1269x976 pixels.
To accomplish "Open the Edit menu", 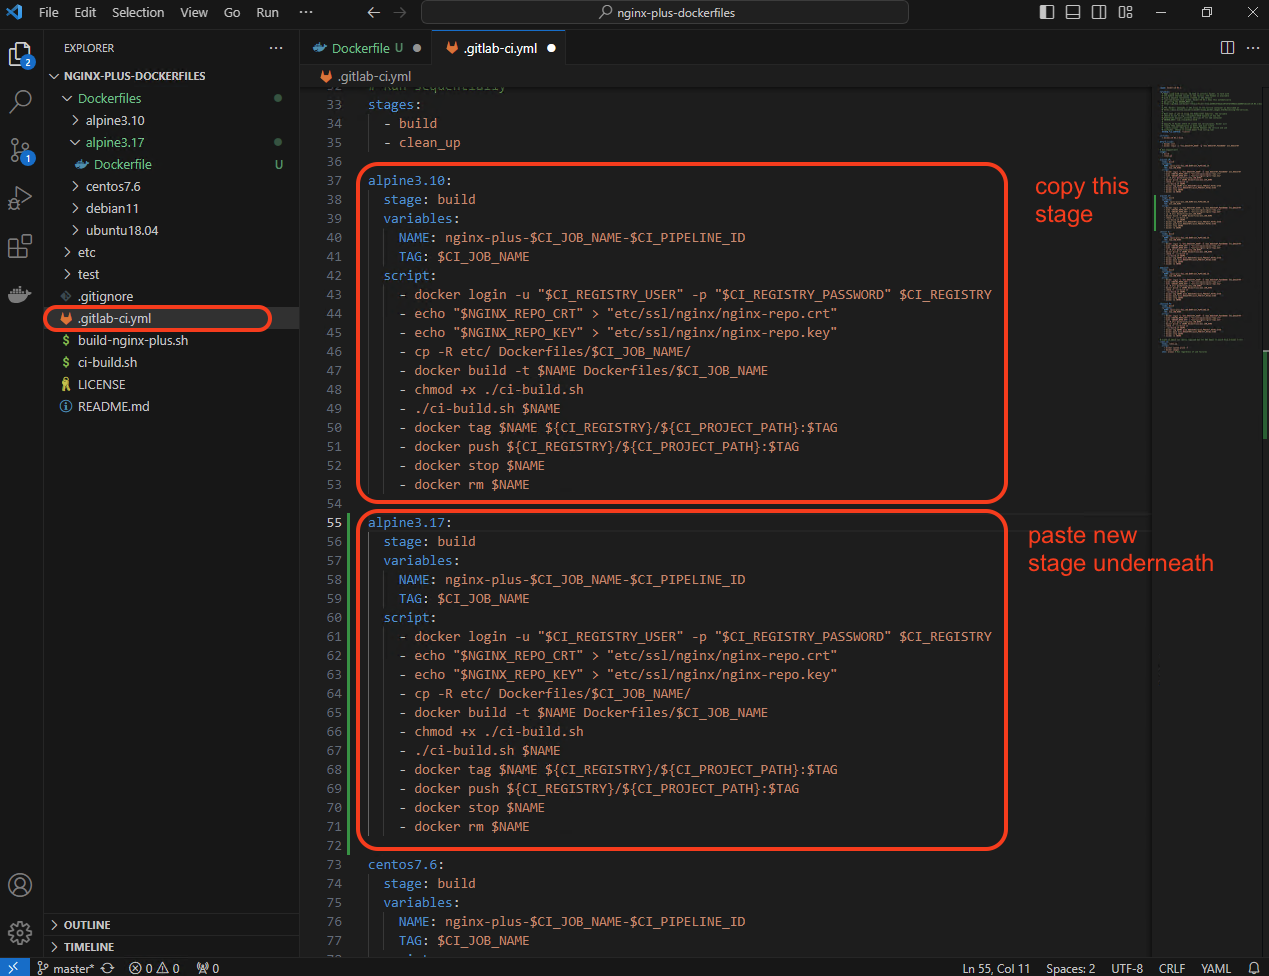I will 85,12.
